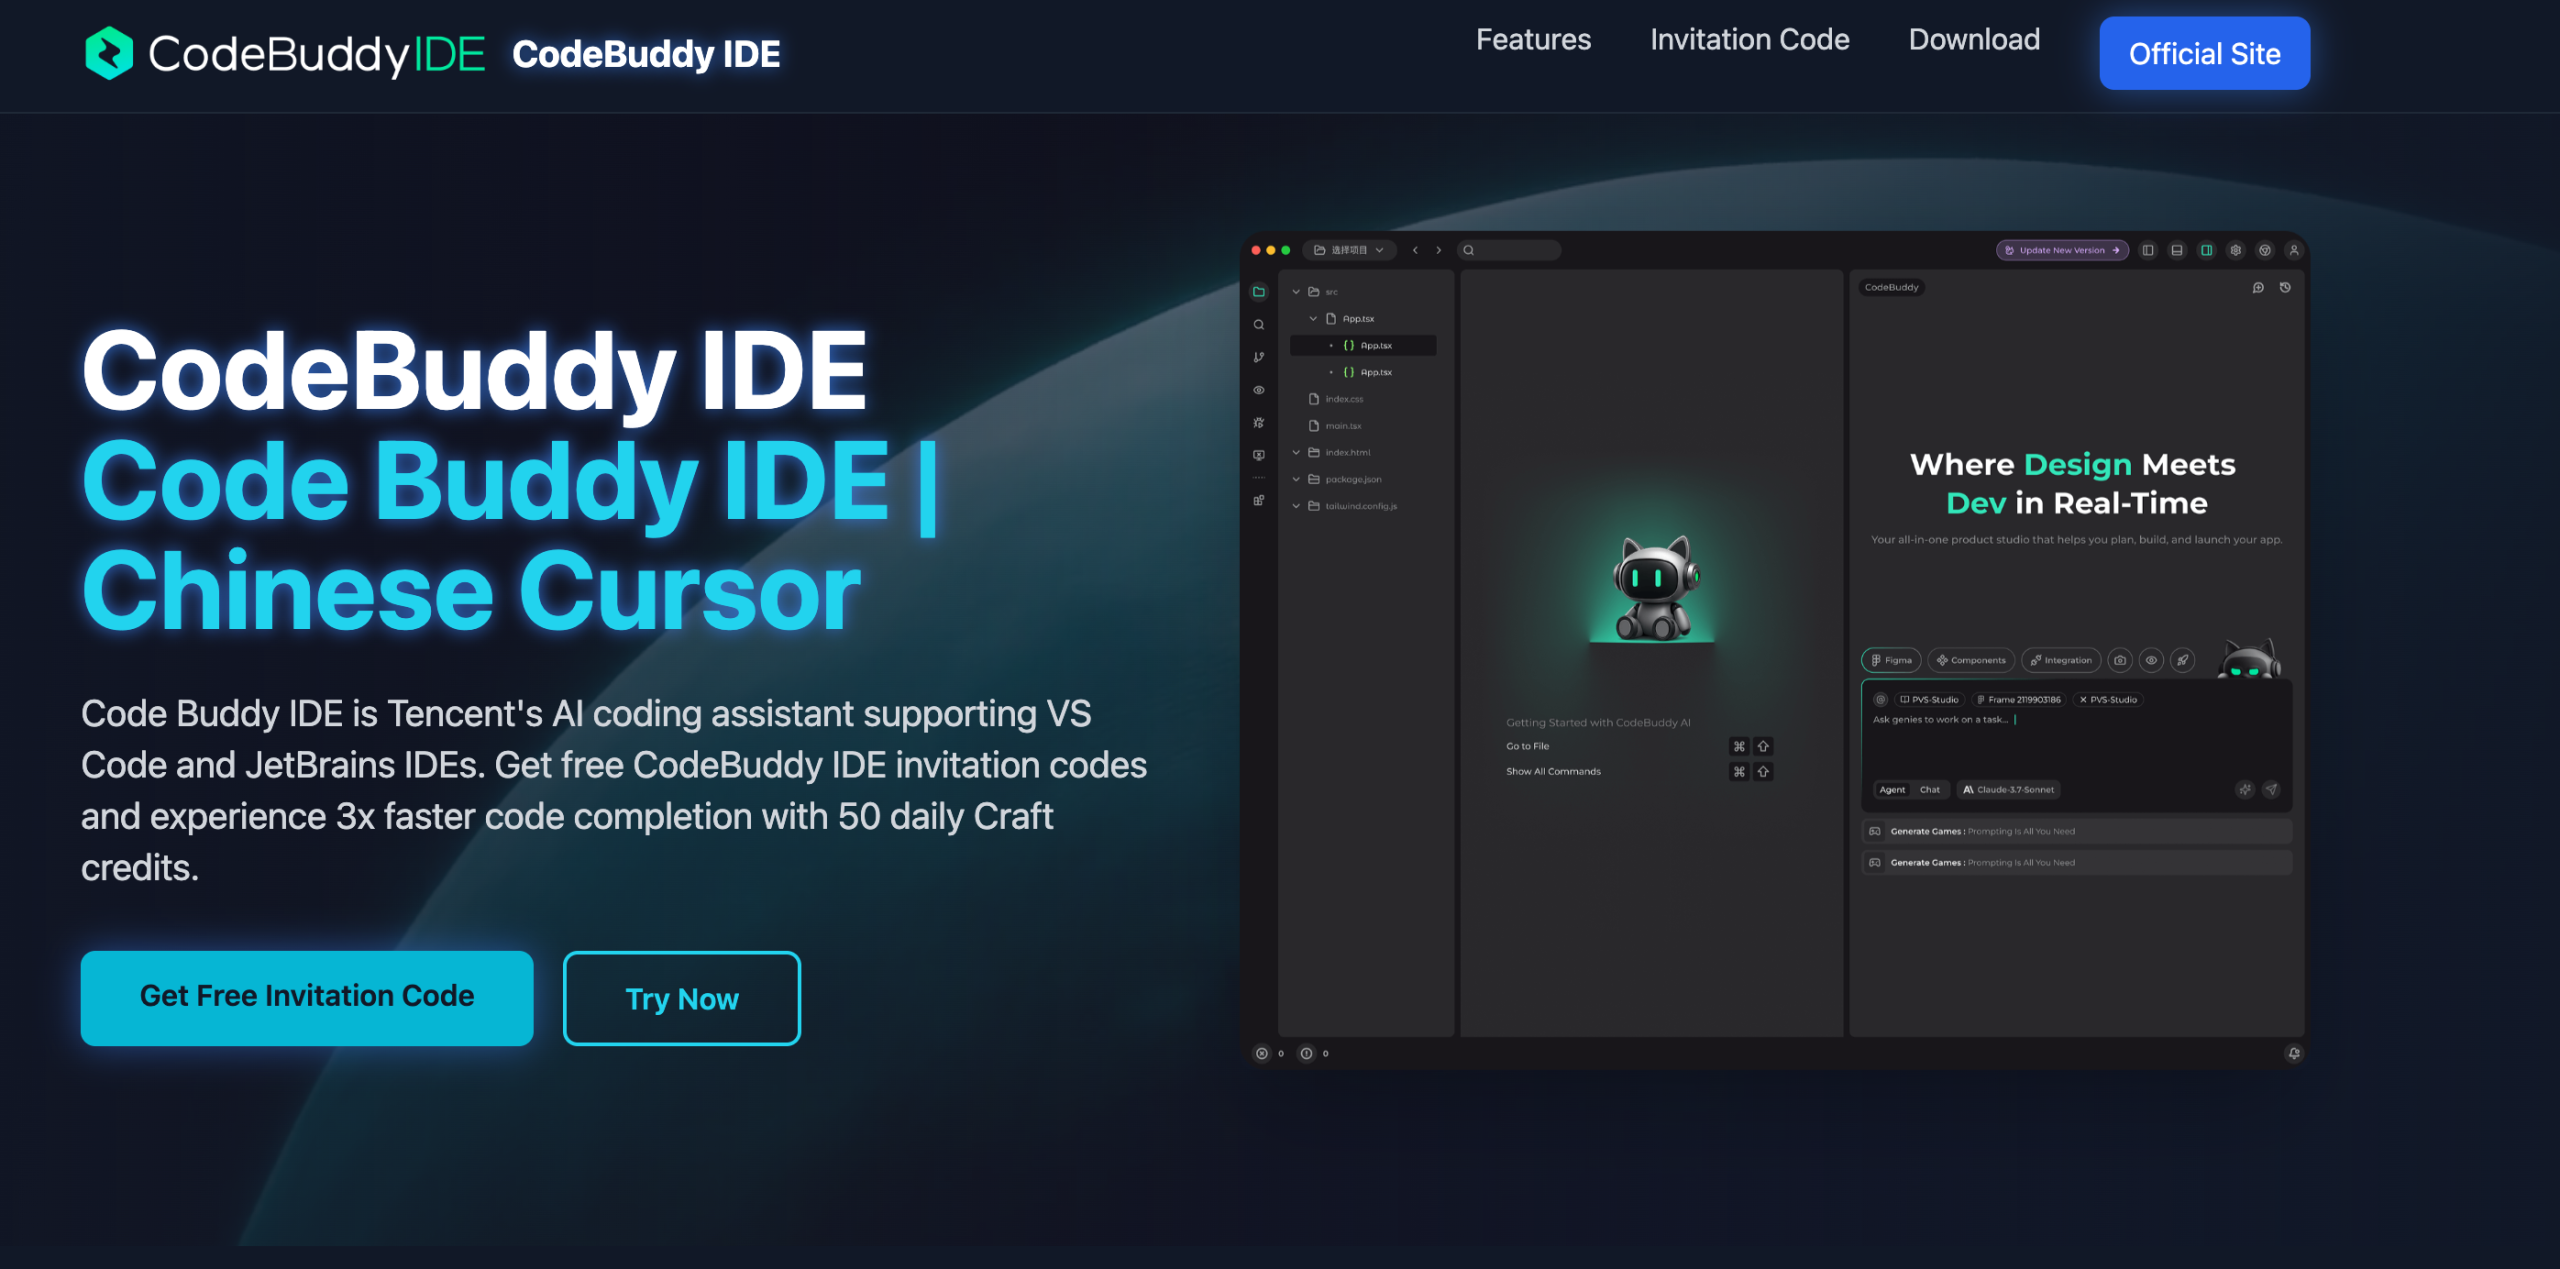Open the index.css file
Viewport: 2560px width, 1269px height.
click(x=1337, y=399)
